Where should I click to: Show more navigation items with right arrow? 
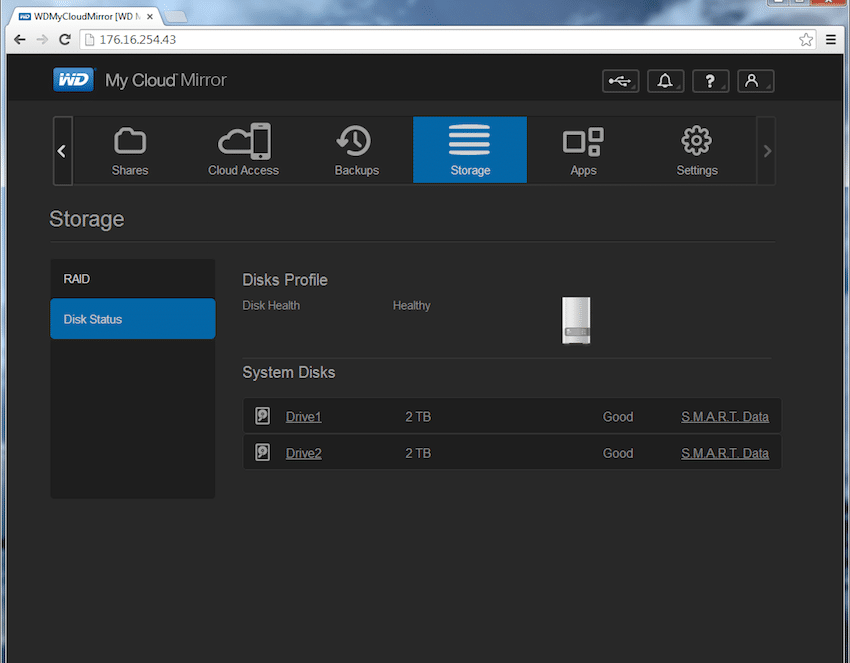[767, 151]
